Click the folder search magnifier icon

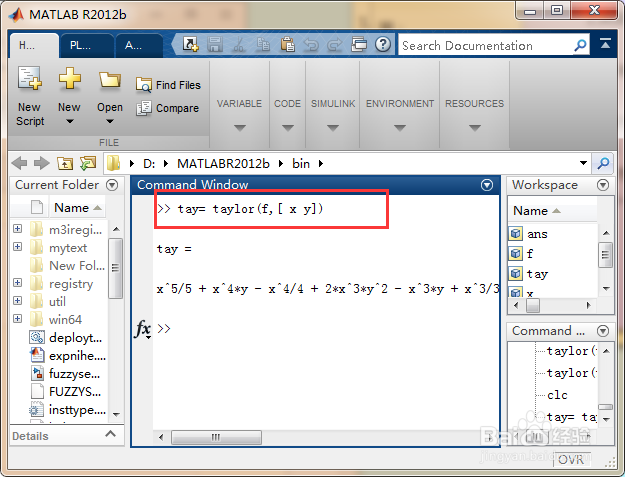[x=603, y=163]
